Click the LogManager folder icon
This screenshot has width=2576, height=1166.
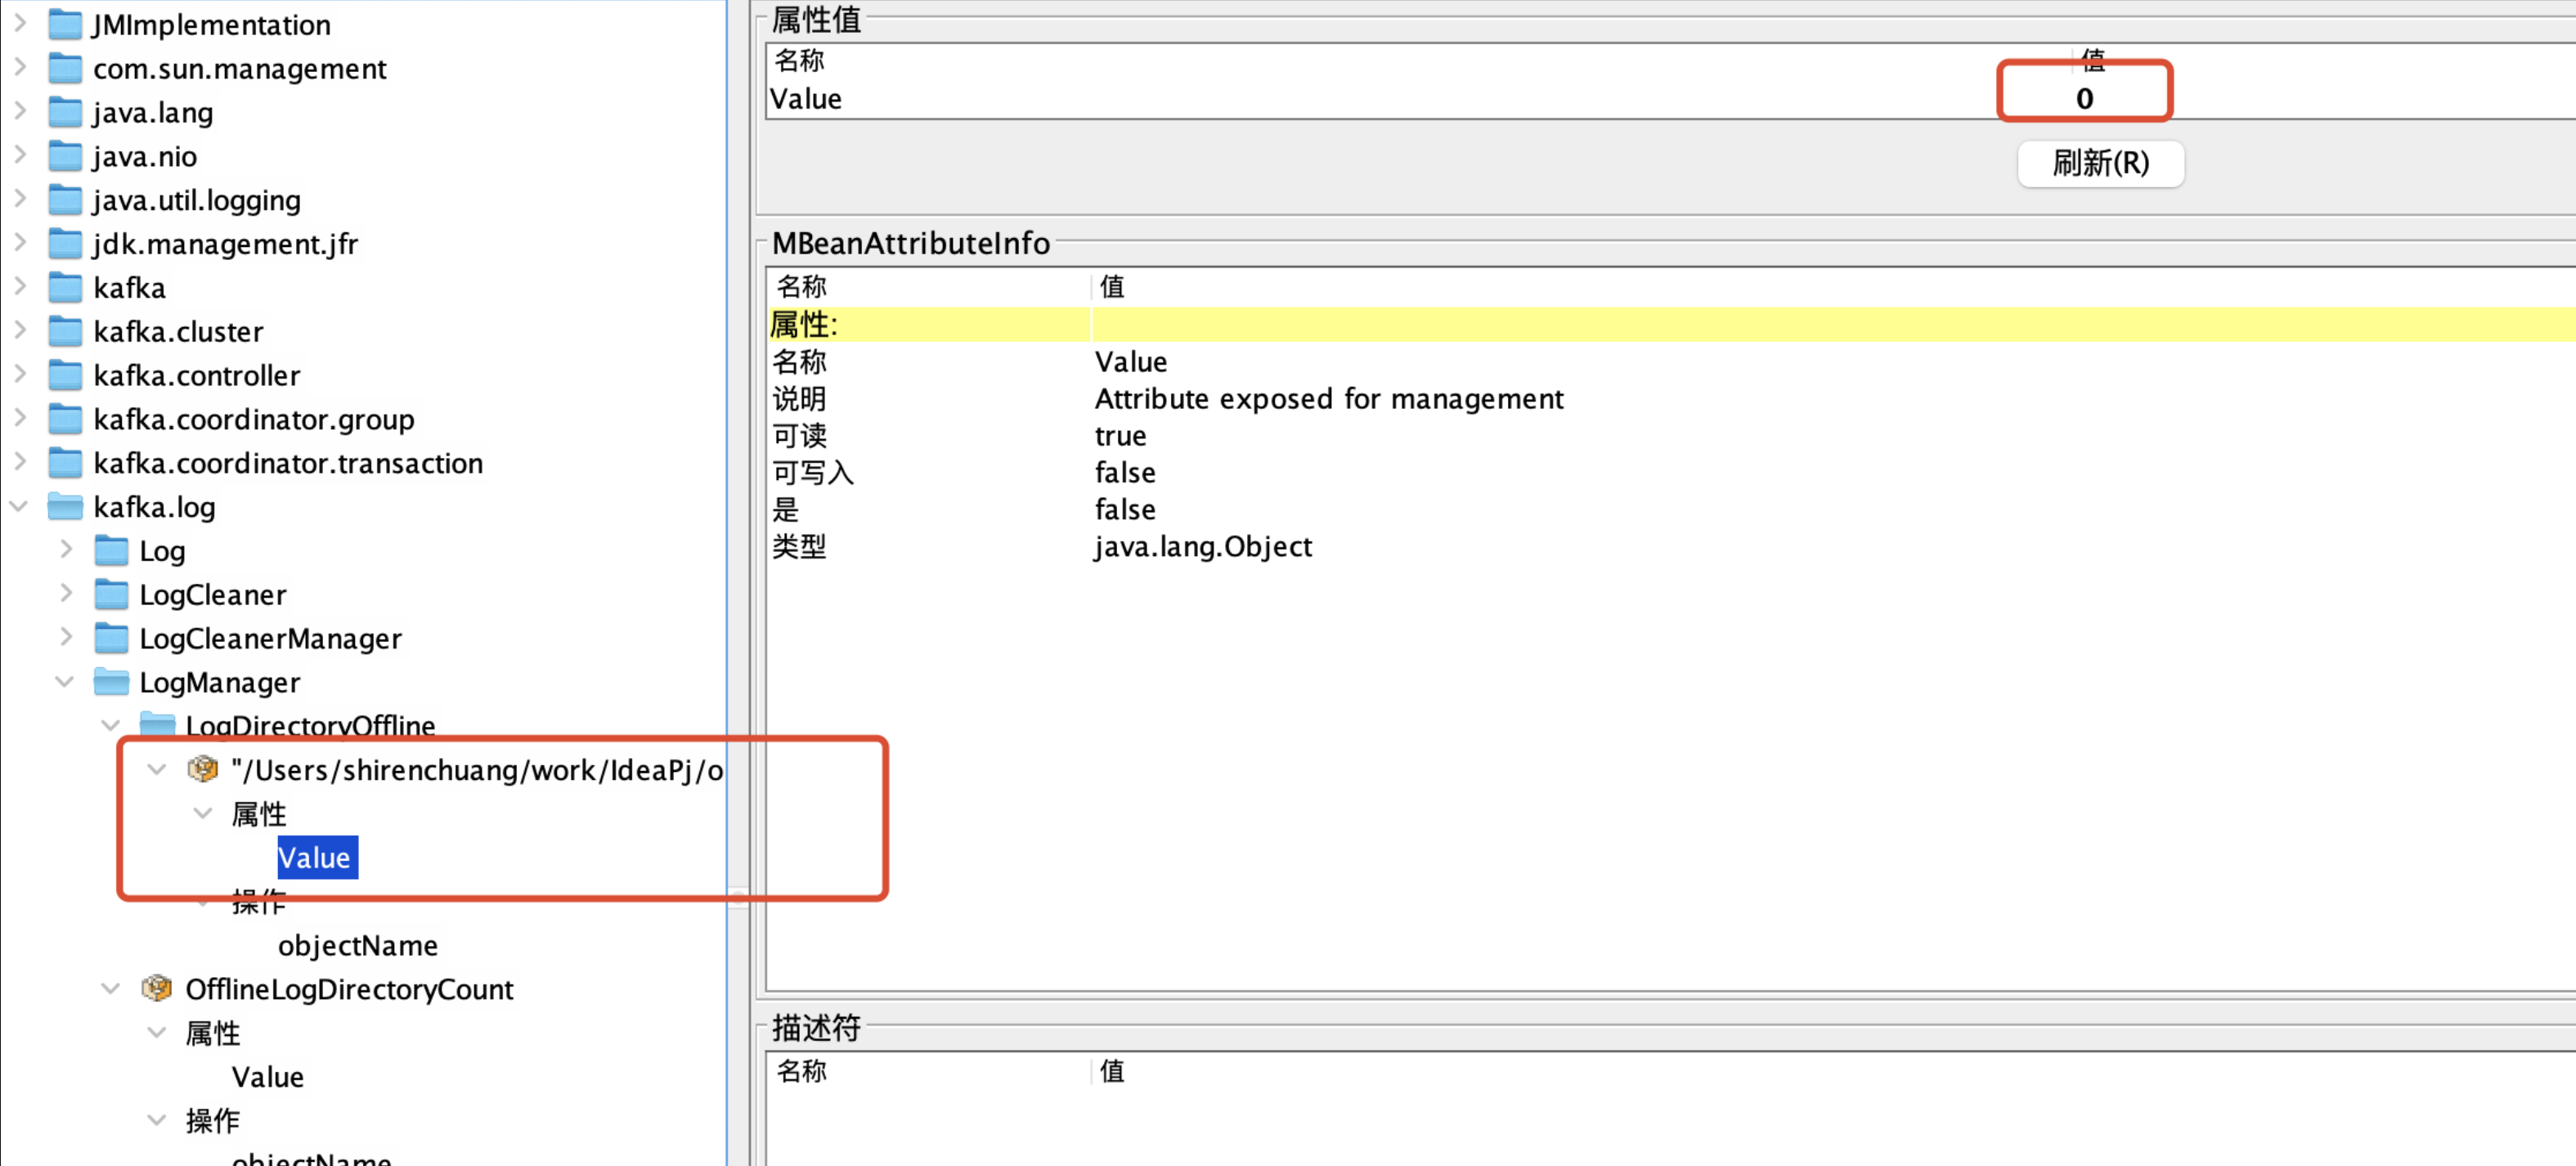coord(111,682)
